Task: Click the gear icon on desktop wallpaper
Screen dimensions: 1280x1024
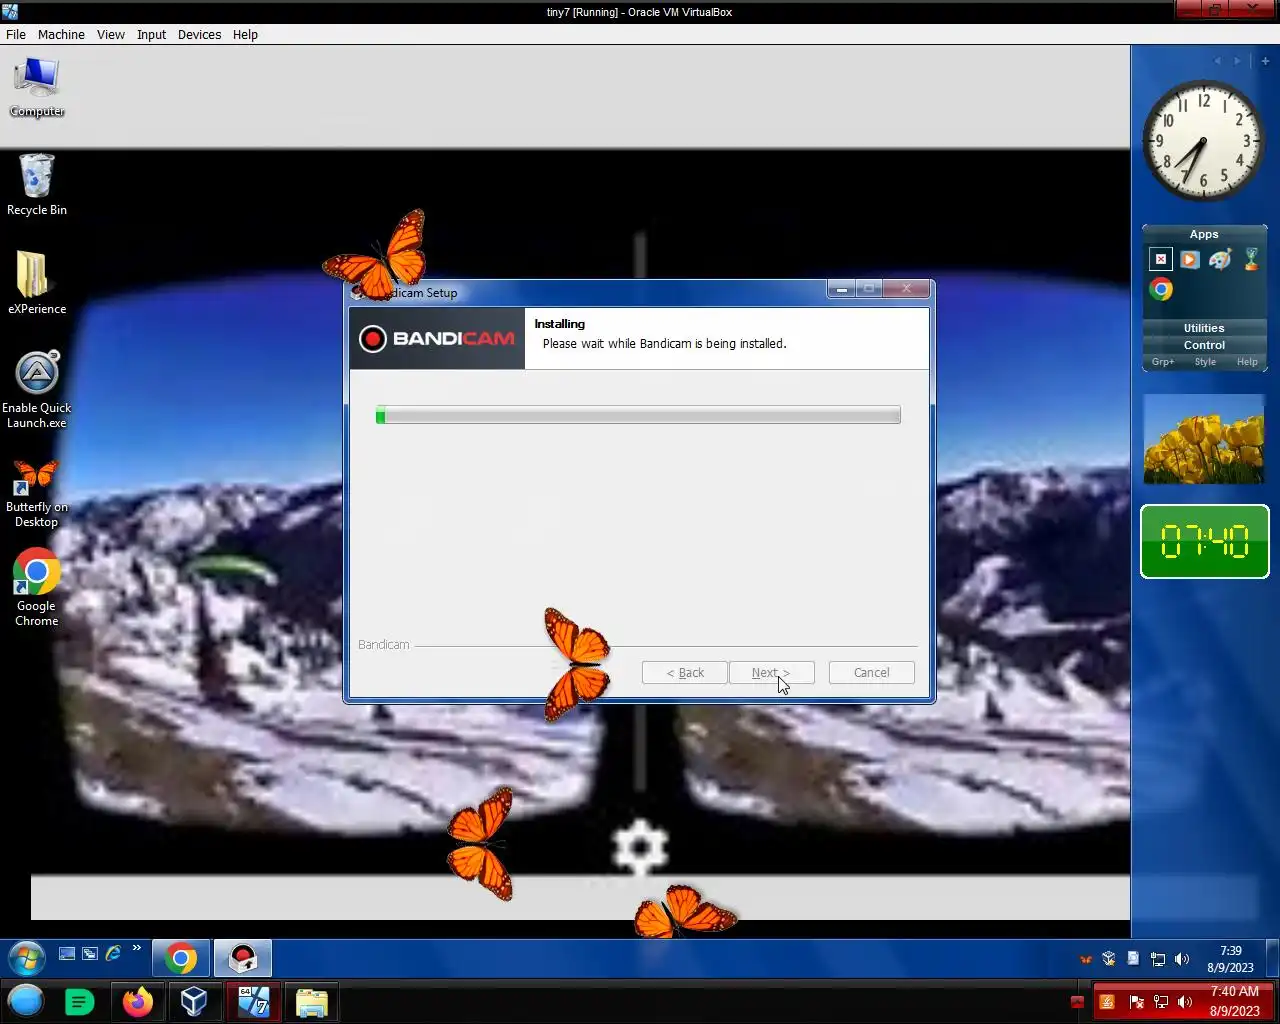Action: (640, 848)
